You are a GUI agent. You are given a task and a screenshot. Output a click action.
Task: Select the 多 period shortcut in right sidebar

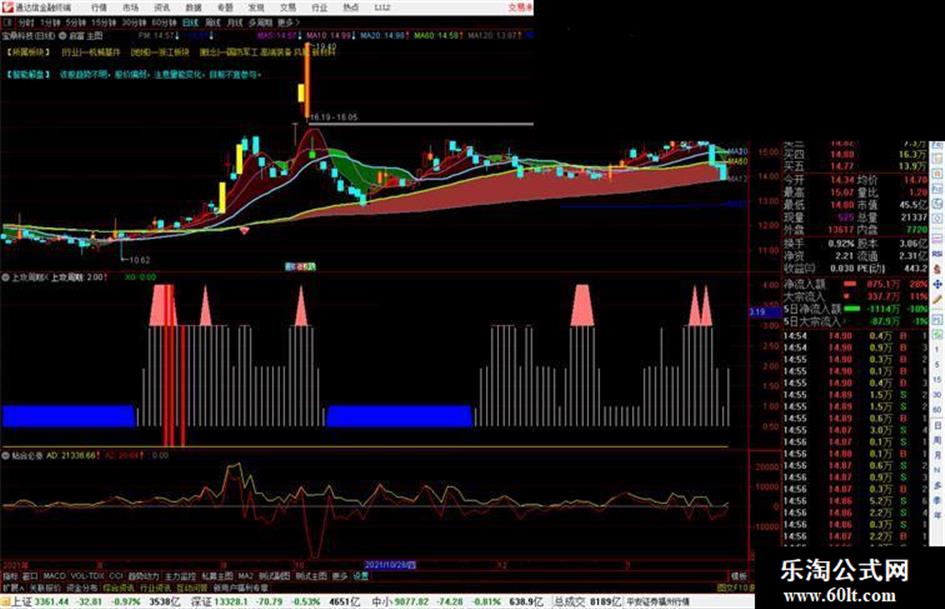coord(937,485)
